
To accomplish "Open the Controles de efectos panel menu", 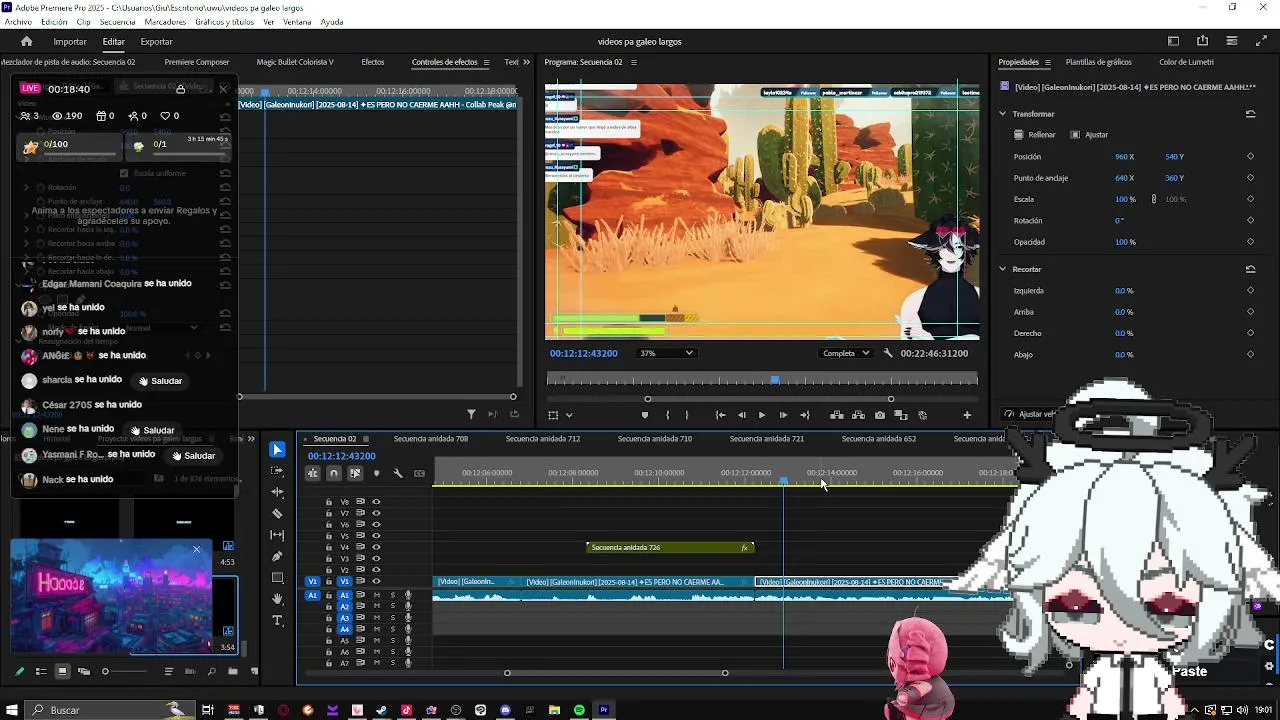I will (488, 62).
